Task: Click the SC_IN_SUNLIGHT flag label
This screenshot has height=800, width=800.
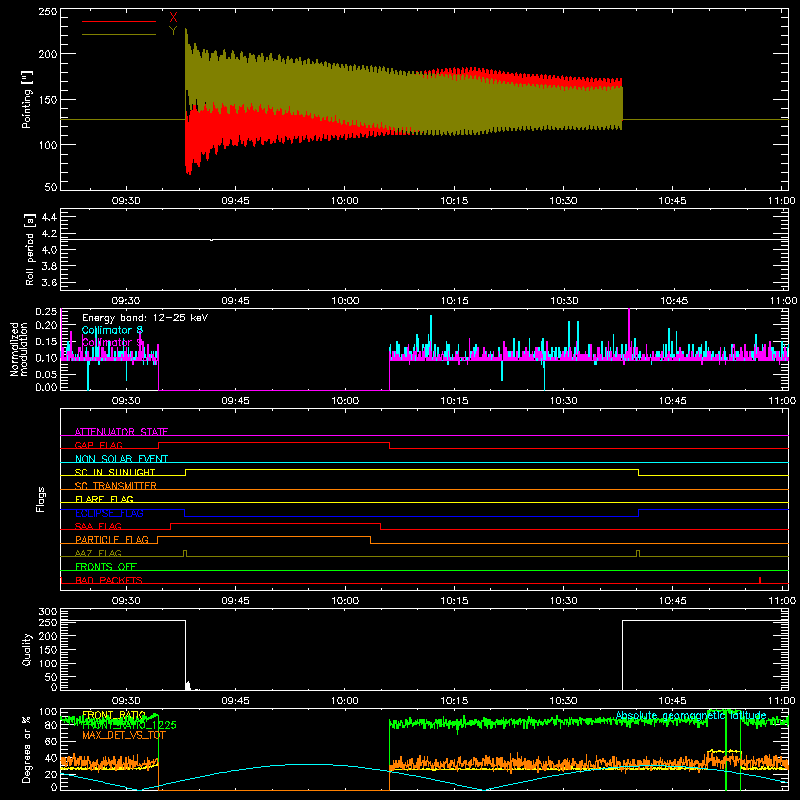Action: click(115, 472)
